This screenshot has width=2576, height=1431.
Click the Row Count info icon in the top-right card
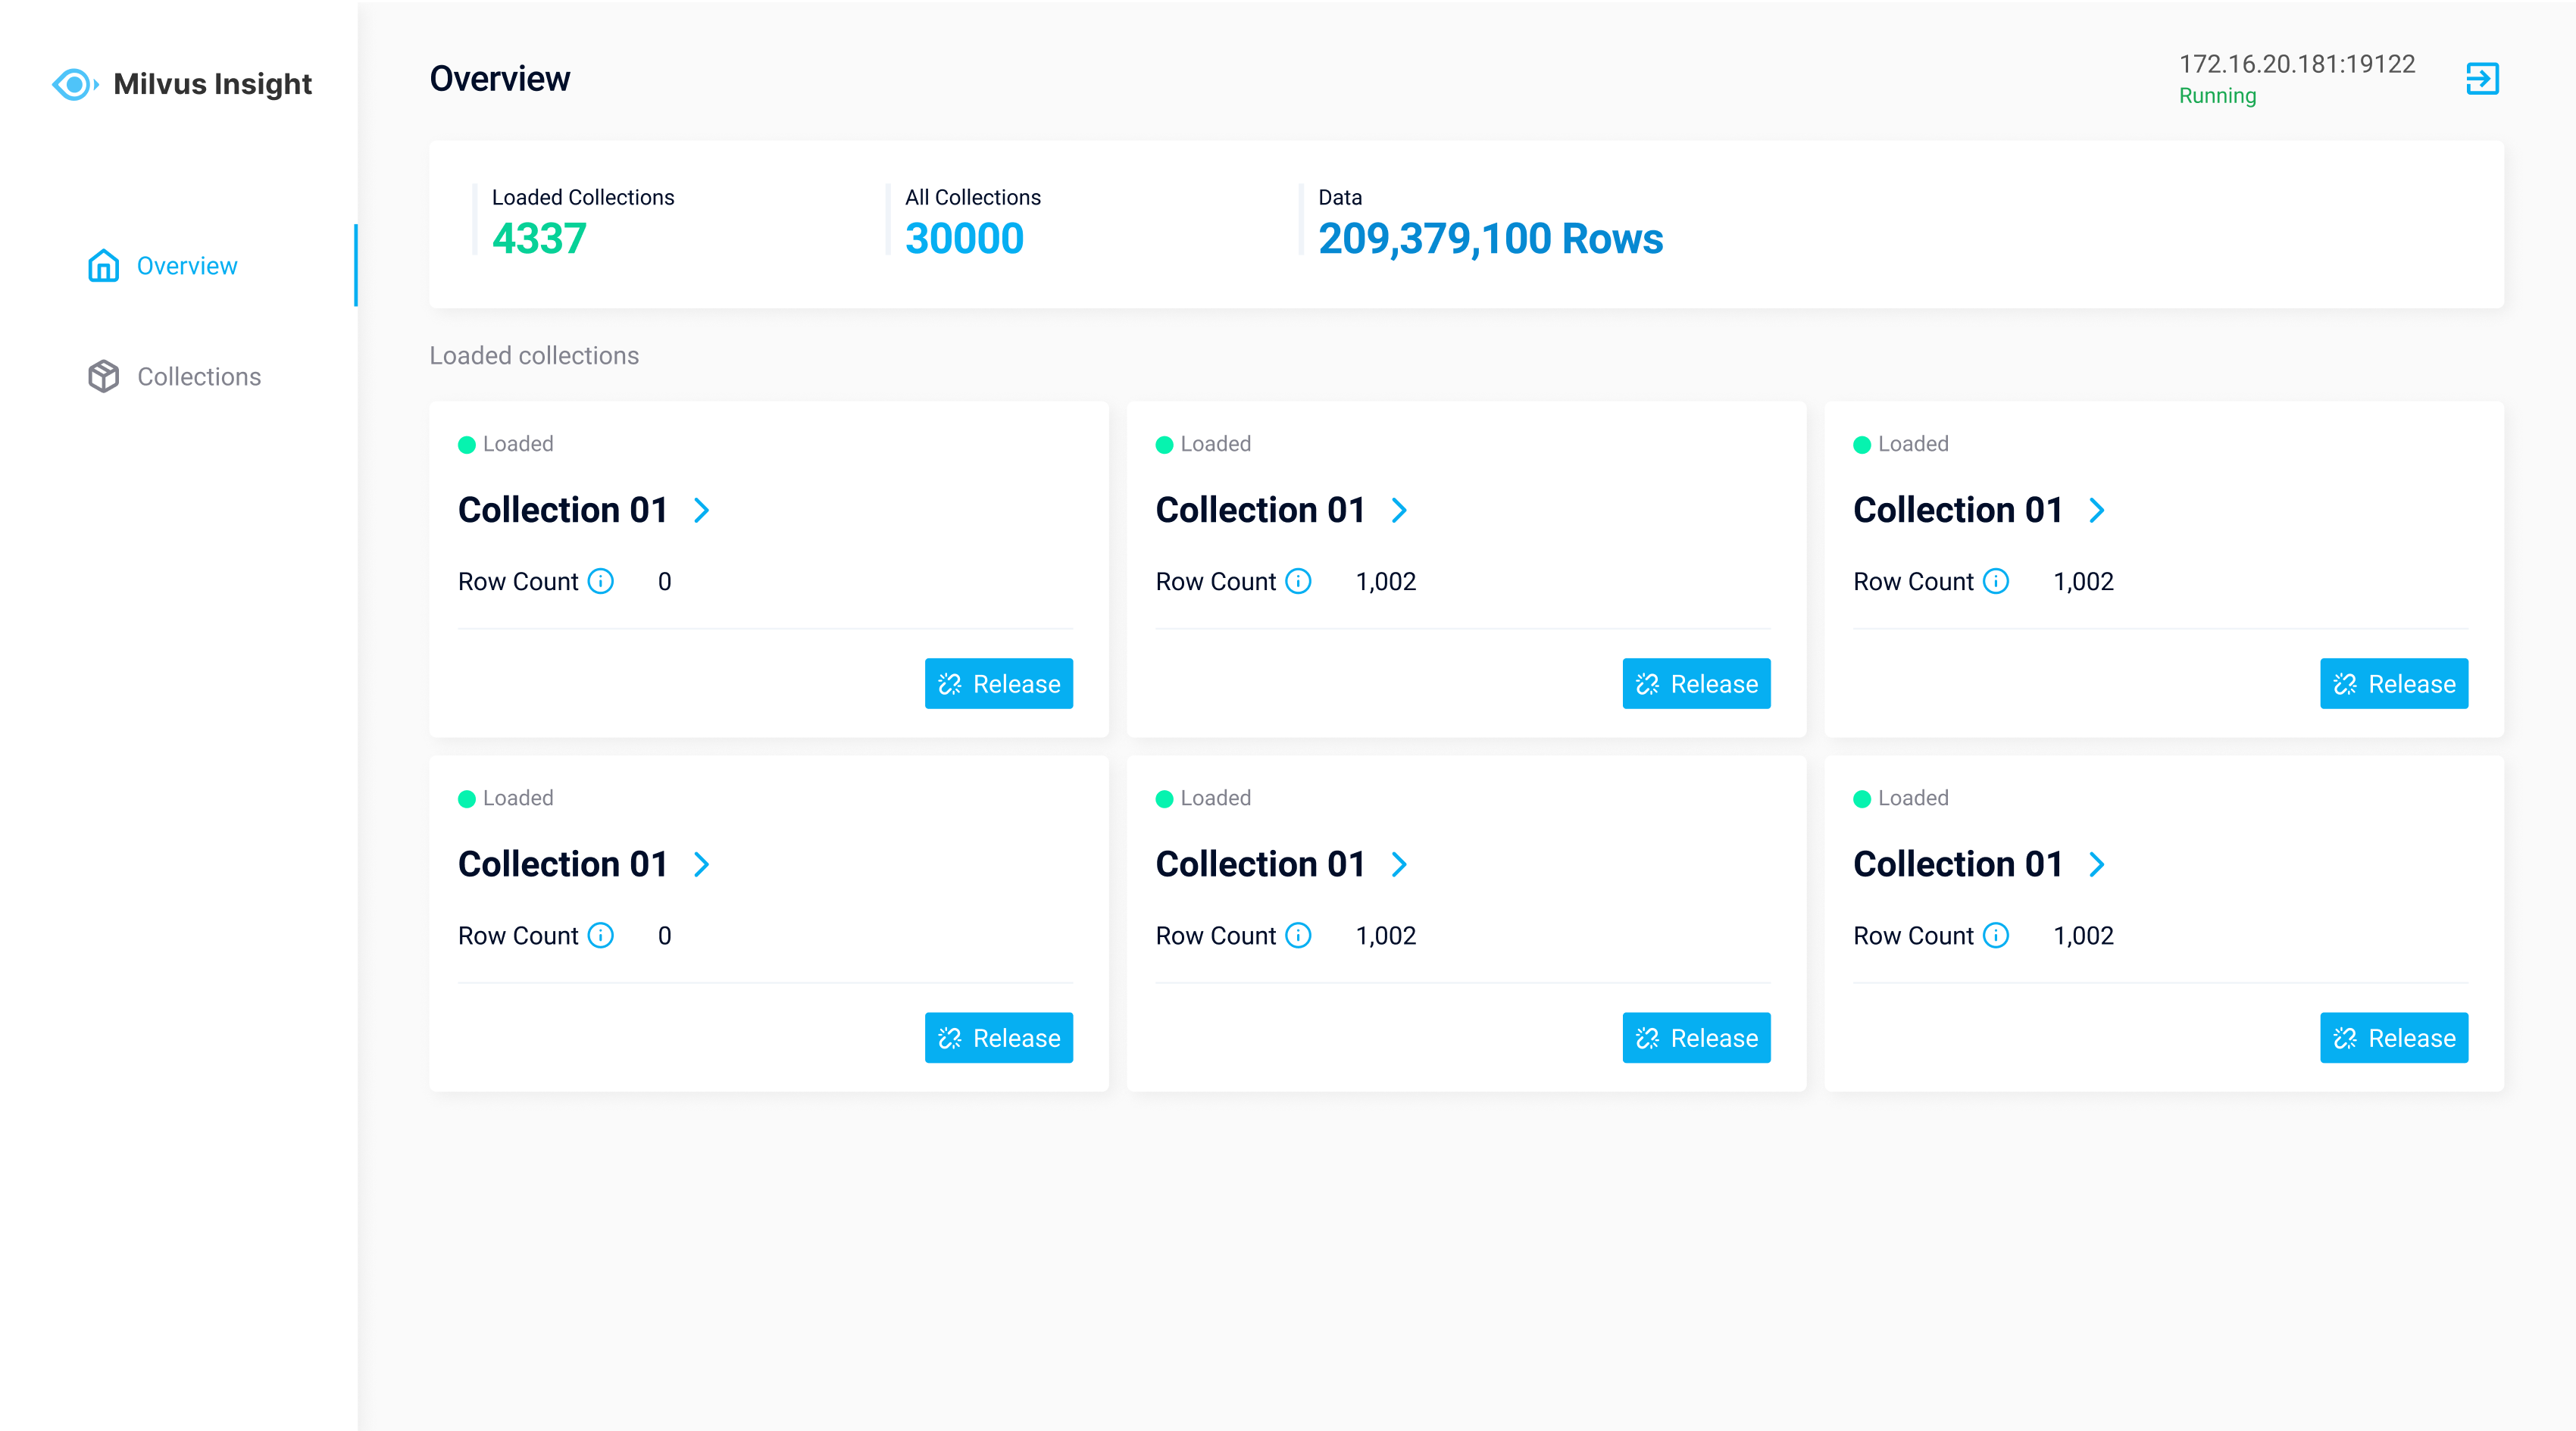point(1996,581)
